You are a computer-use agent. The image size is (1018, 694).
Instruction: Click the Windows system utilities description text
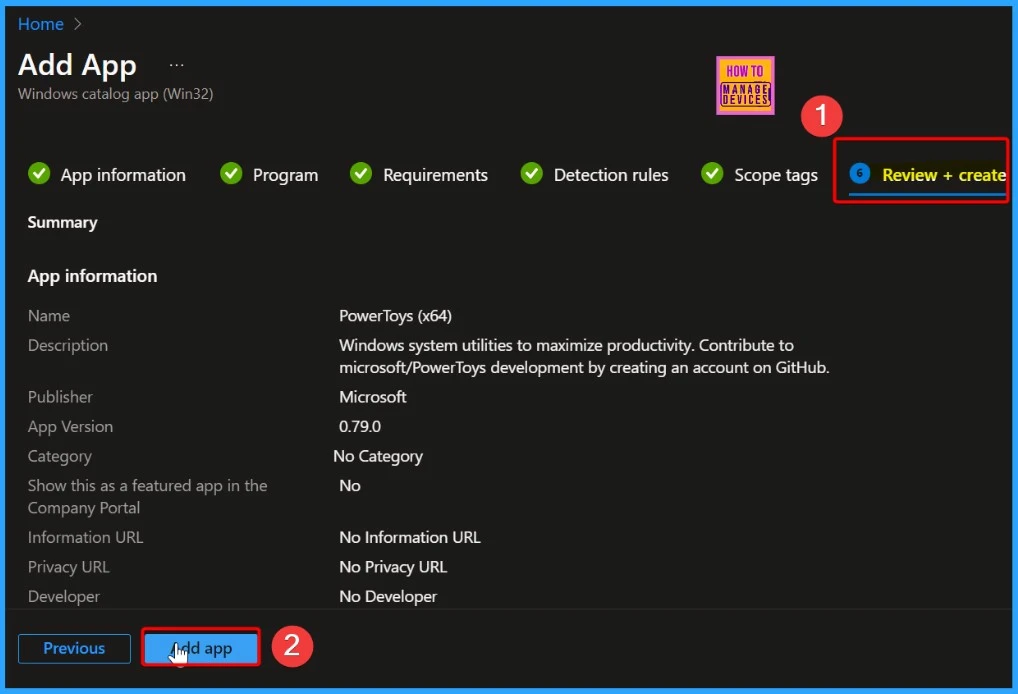tap(584, 356)
